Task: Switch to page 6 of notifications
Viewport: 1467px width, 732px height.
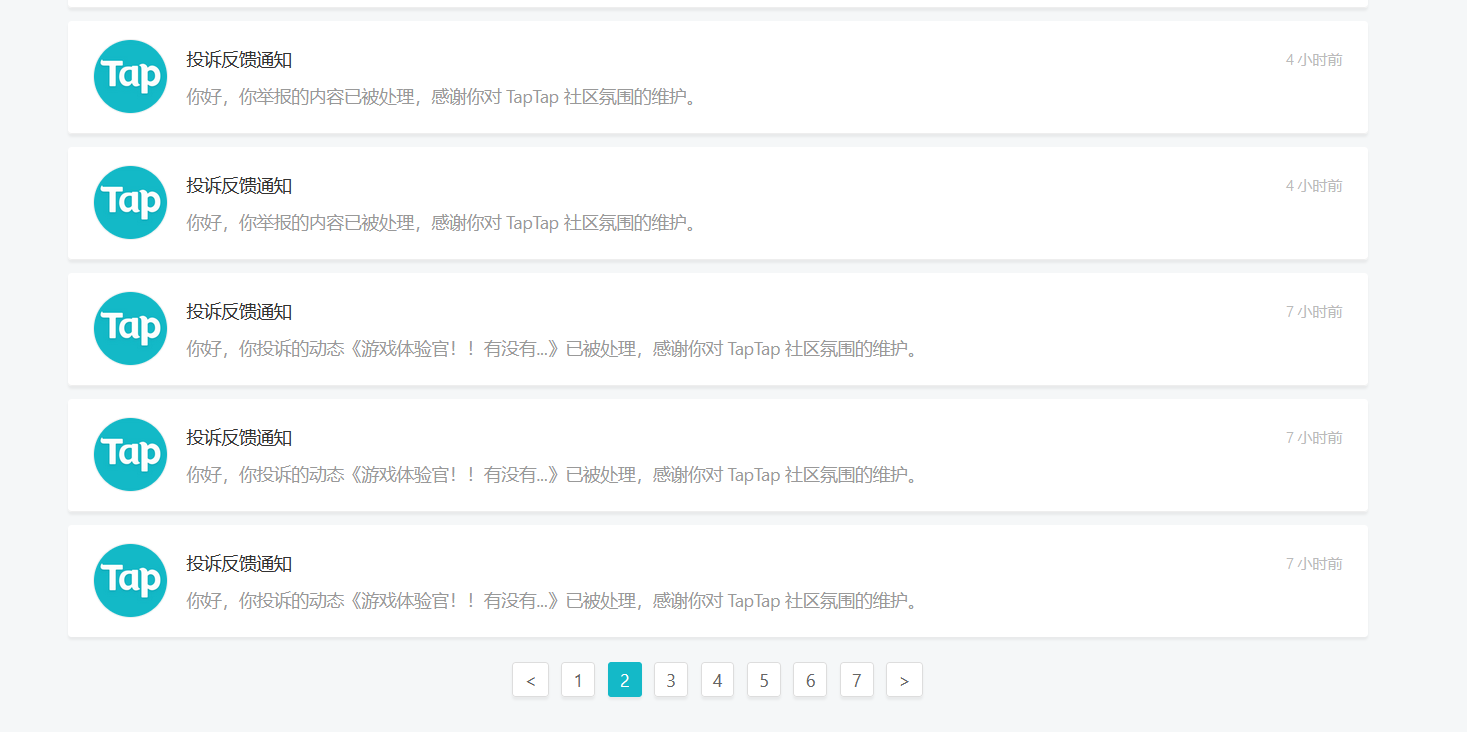Action: pos(810,680)
